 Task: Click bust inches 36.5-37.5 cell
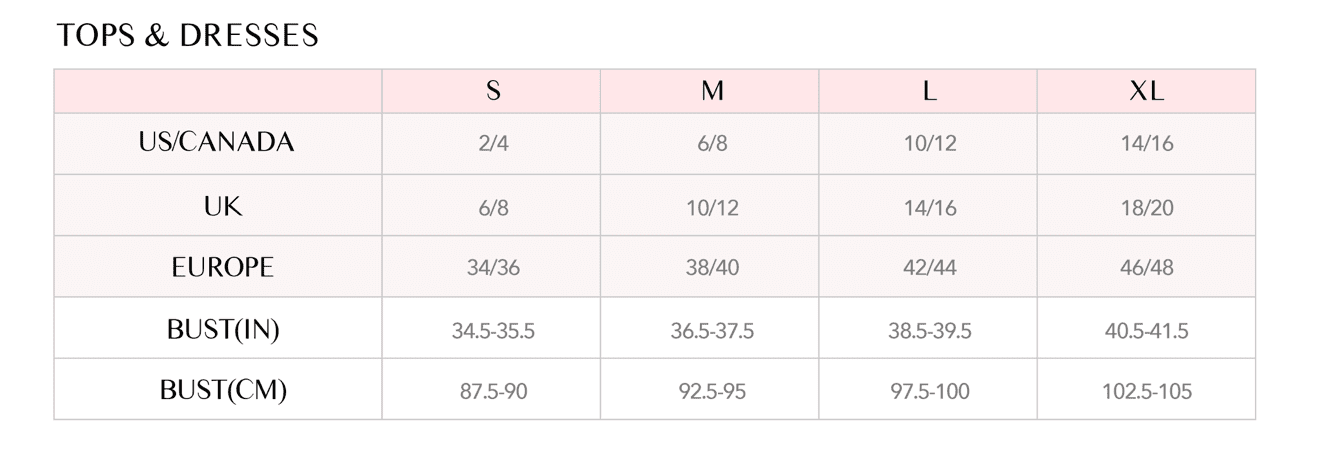coord(711,330)
